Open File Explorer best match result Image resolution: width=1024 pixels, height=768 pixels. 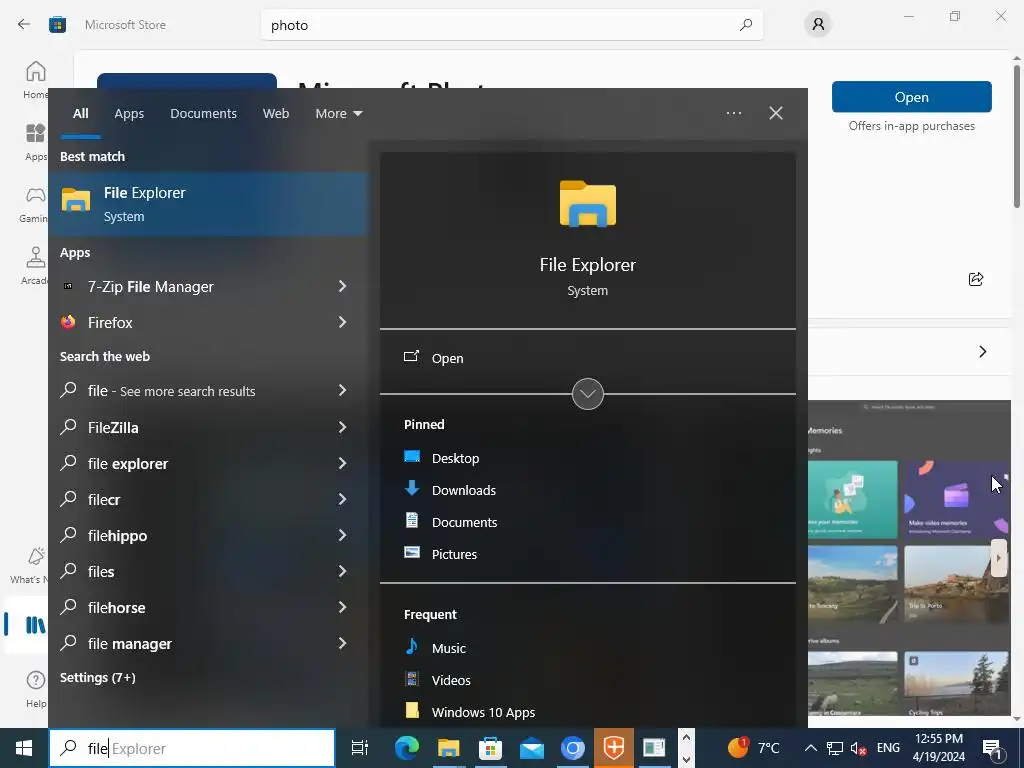(208, 204)
